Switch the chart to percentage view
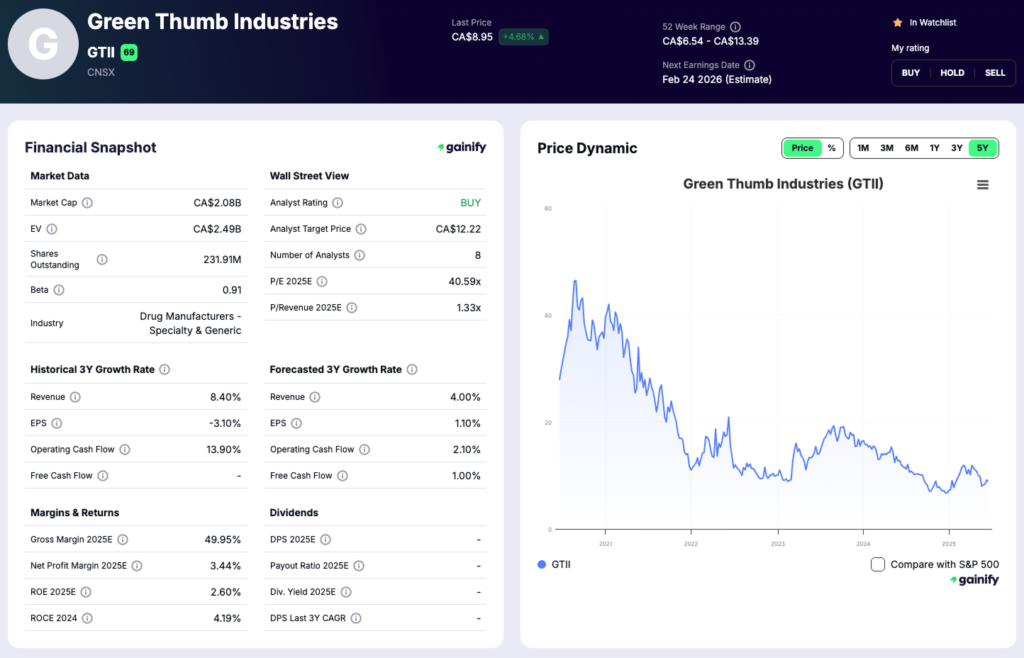 coord(831,147)
